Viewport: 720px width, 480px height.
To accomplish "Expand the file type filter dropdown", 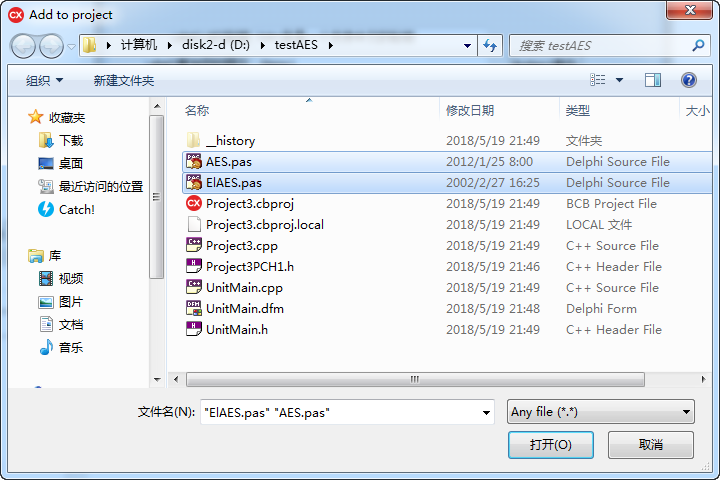I will point(686,412).
